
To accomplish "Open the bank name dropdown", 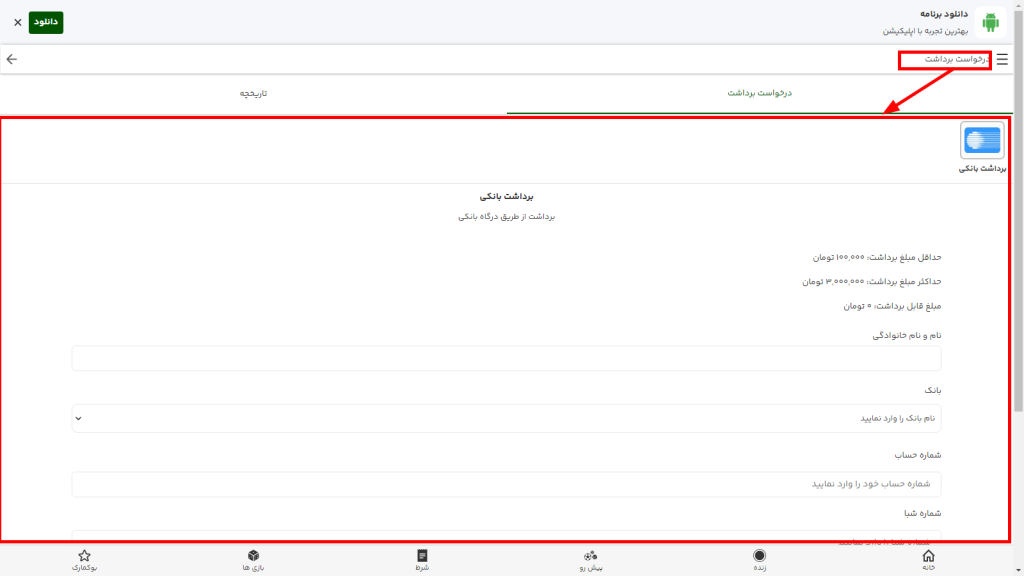I will coord(506,419).
